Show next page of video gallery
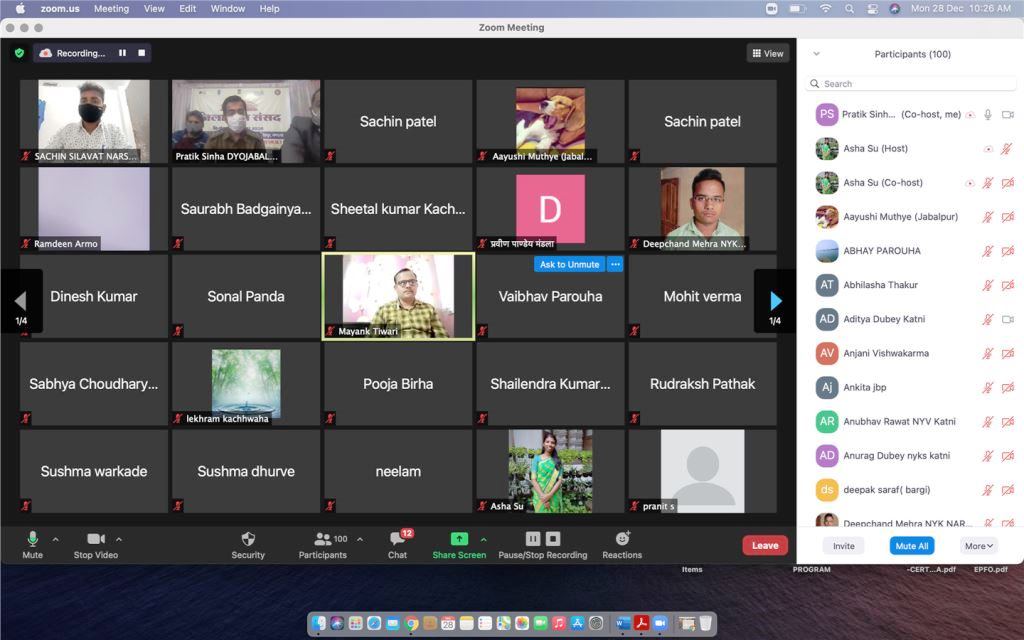This screenshot has width=1024, height=640. 775,301
